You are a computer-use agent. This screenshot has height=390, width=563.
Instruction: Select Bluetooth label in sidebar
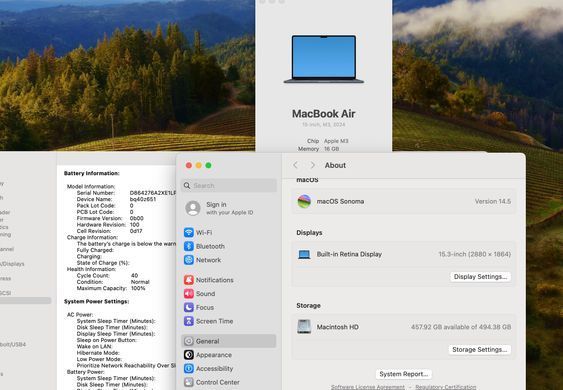pyautogui.click(x=210, y=246)
